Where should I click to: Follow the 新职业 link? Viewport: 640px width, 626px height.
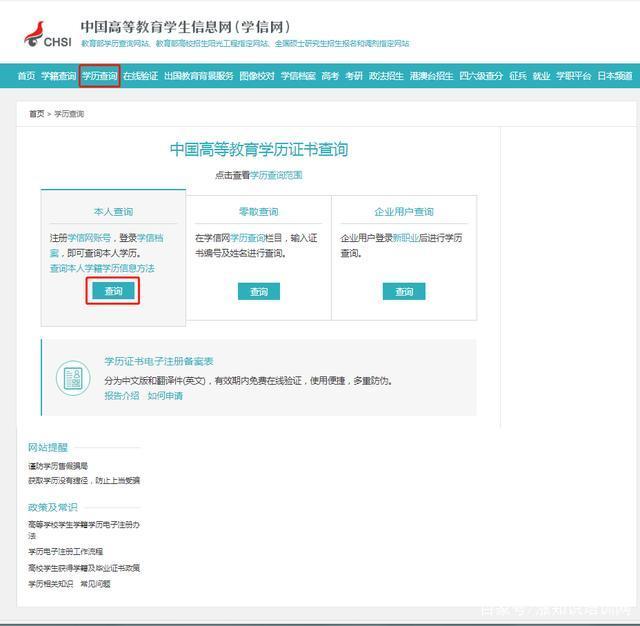point(406,238)
